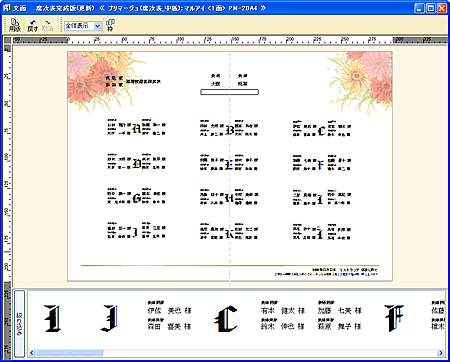Image resolution: width=450 pixels, height=362 pixels.
Task: Click the greyed 取消 redo icon
Action: click(48, 25)
